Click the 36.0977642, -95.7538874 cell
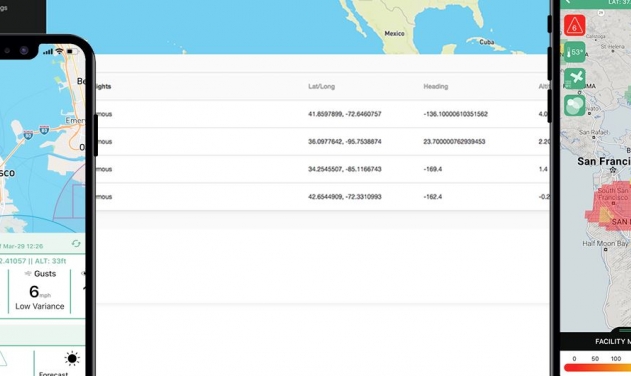This screenshot has width=631, height=376. (x=344, y=142)
